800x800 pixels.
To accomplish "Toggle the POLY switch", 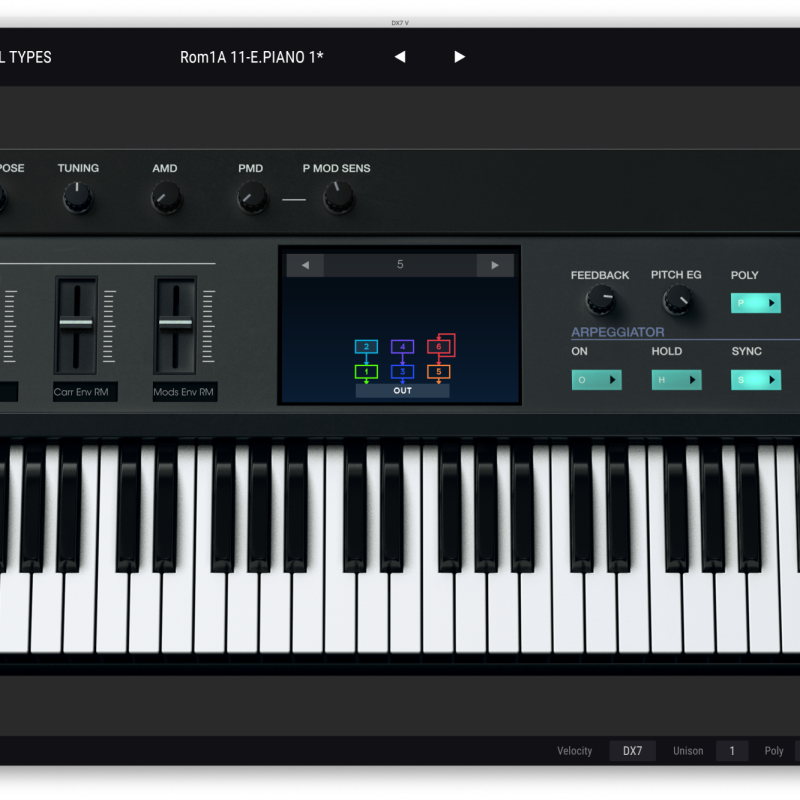I will pyautogui.click(x=756, y=303).
